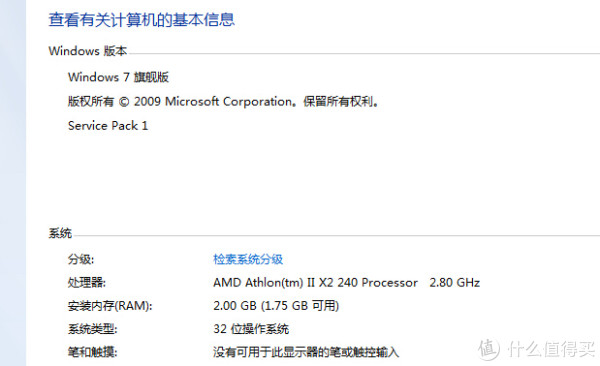Viewport: 600px width, 366px height.
Task: Click the Microsoft Corporation copyright line
Action: [x=223, y=101]
